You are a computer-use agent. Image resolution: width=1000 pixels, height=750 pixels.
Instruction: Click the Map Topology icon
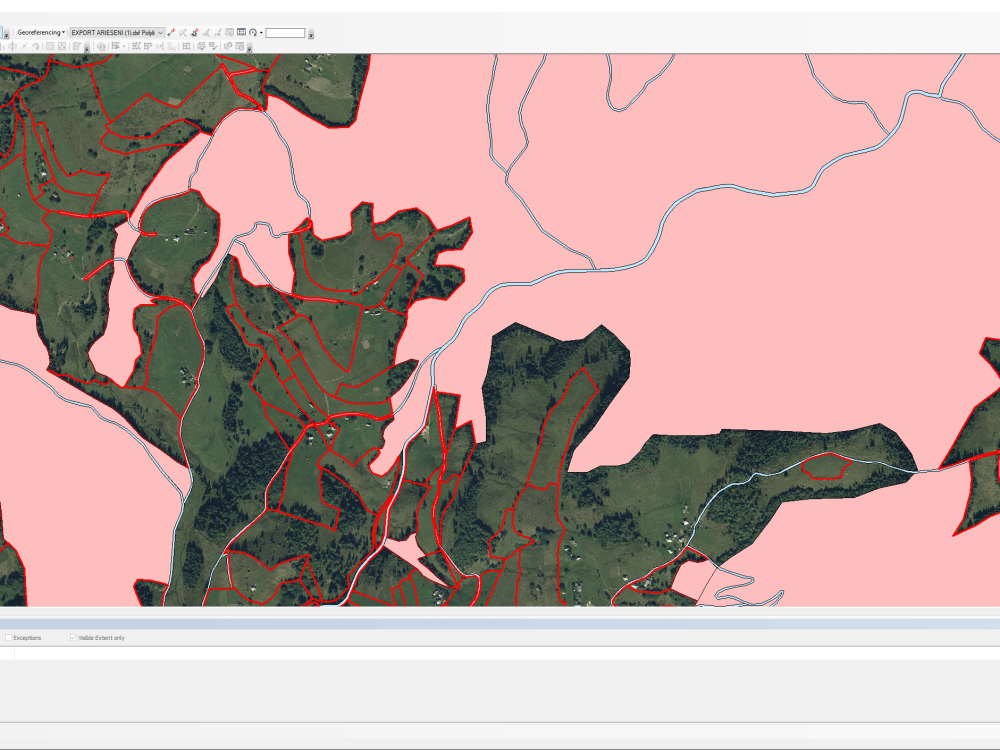coord(101,46)
